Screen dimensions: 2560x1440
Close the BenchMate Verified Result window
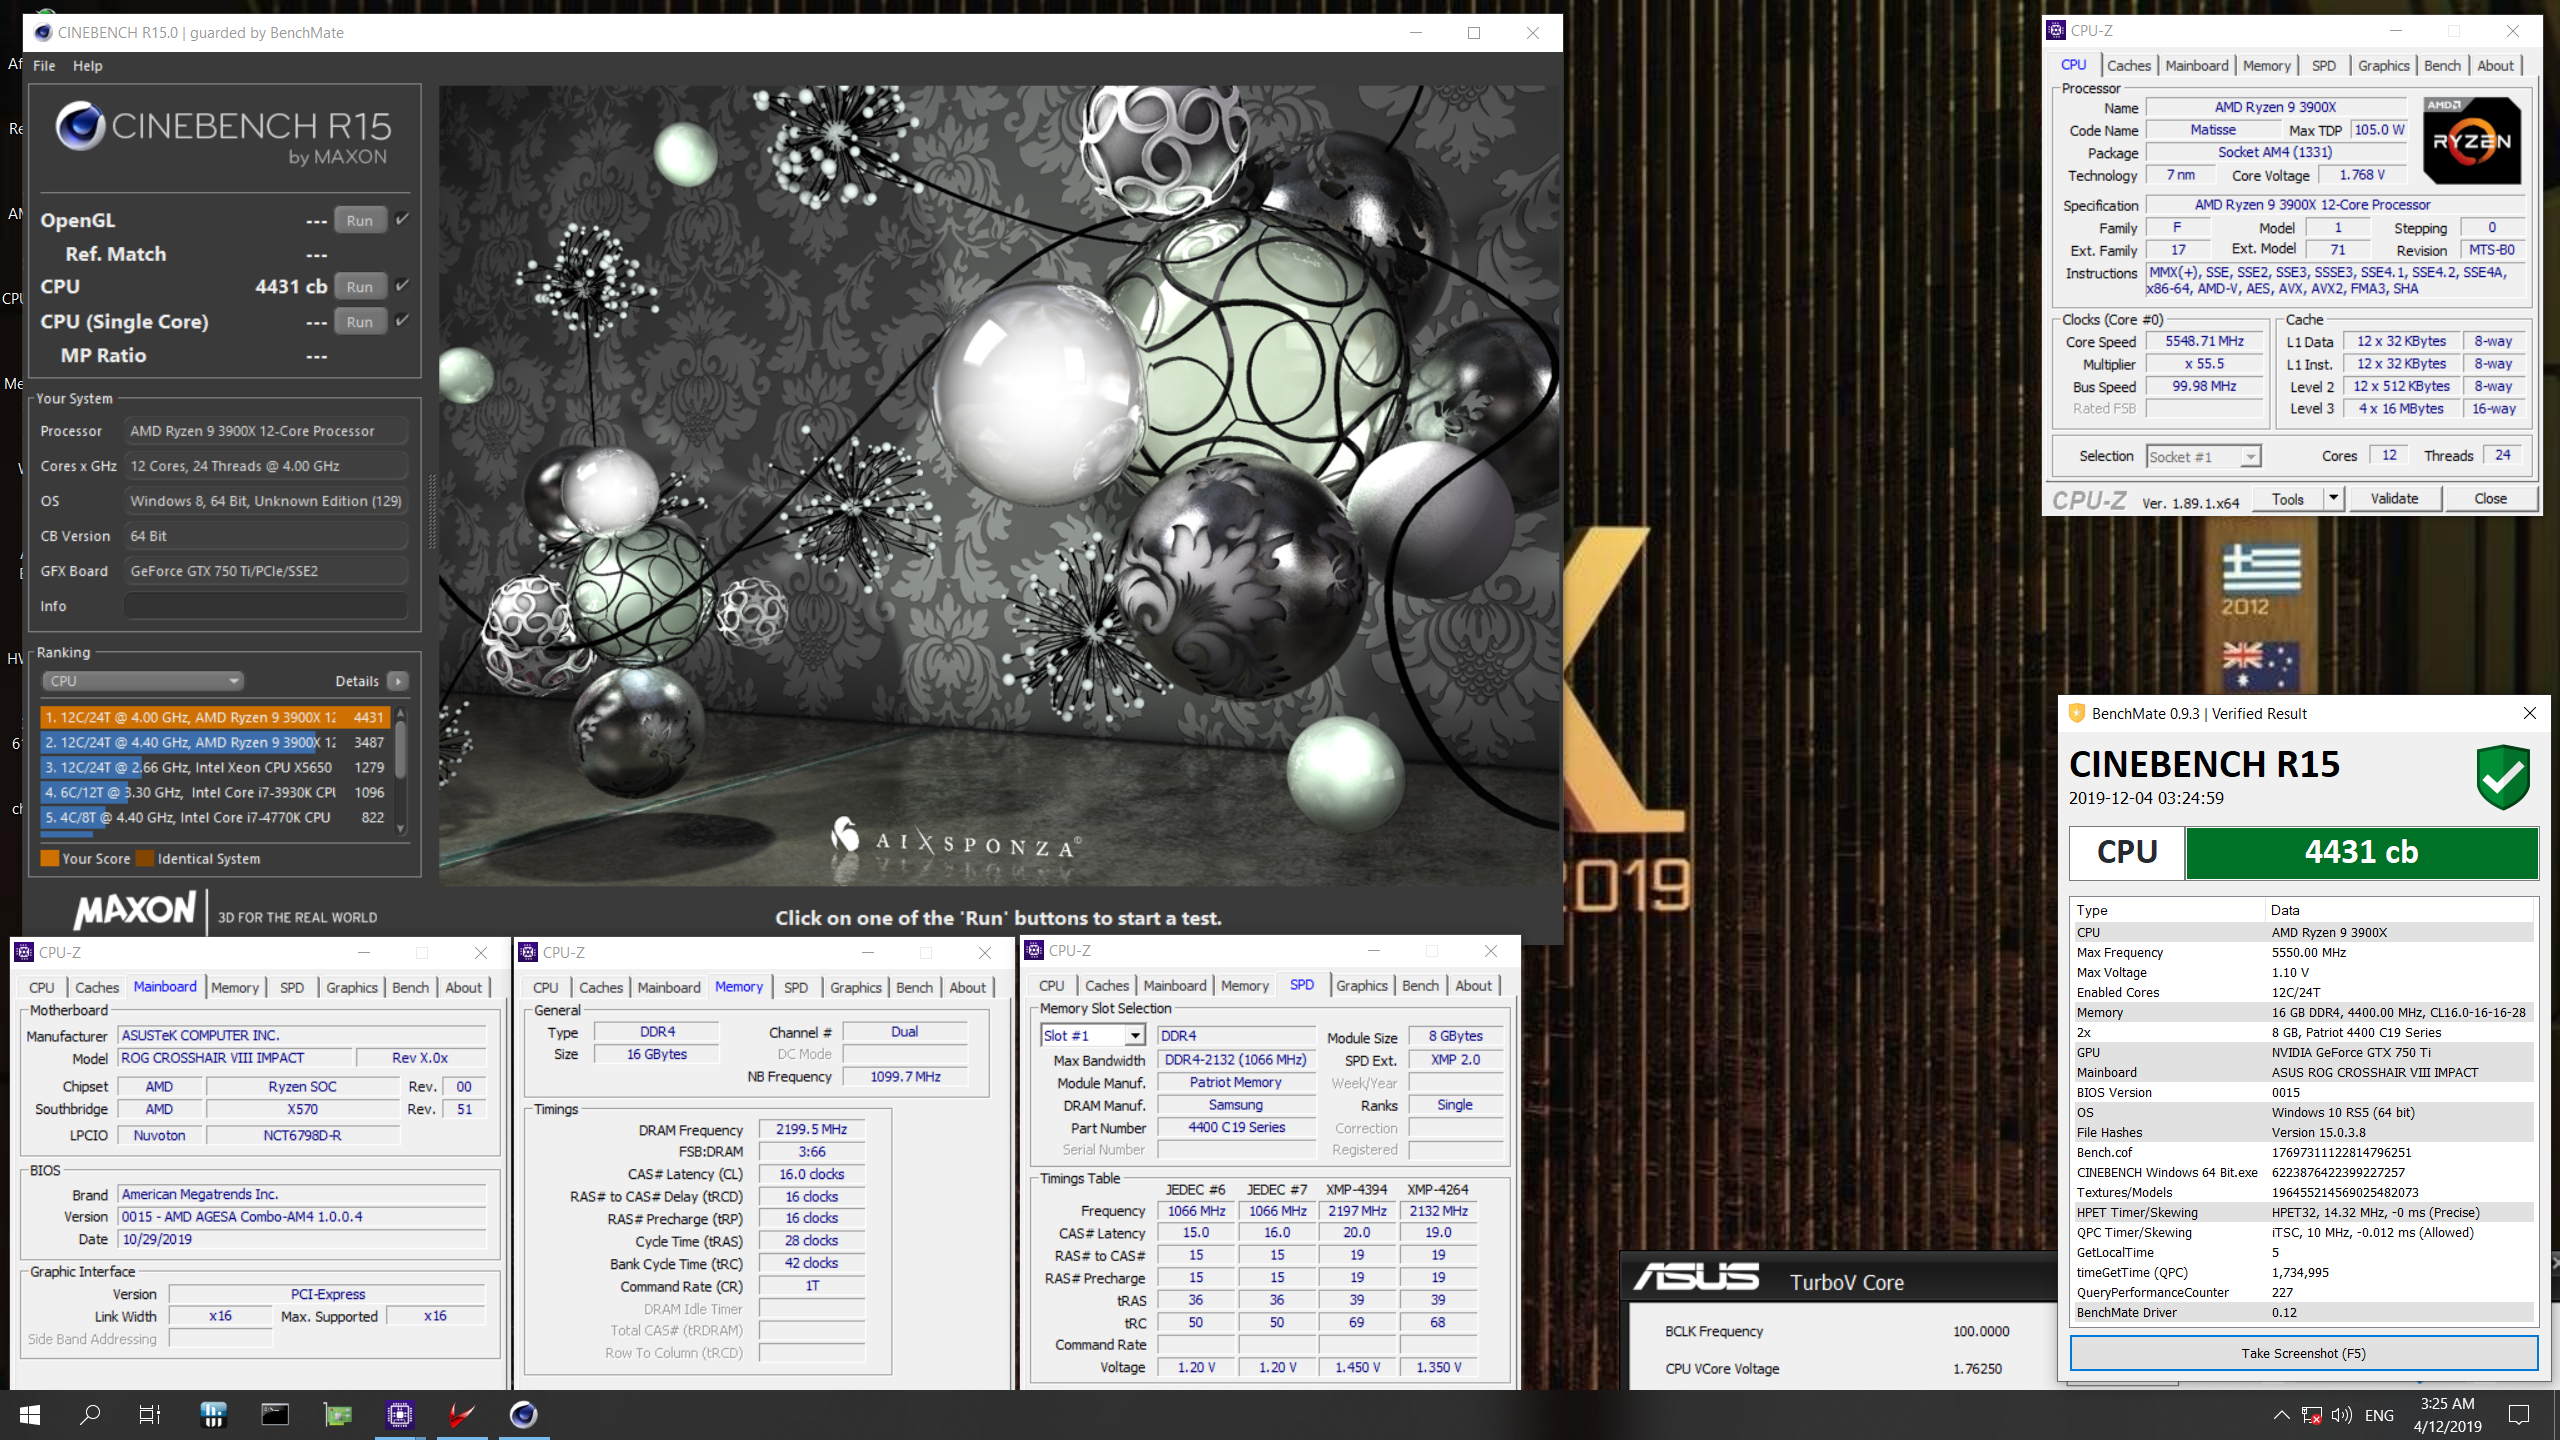[x=2530, y=713]
